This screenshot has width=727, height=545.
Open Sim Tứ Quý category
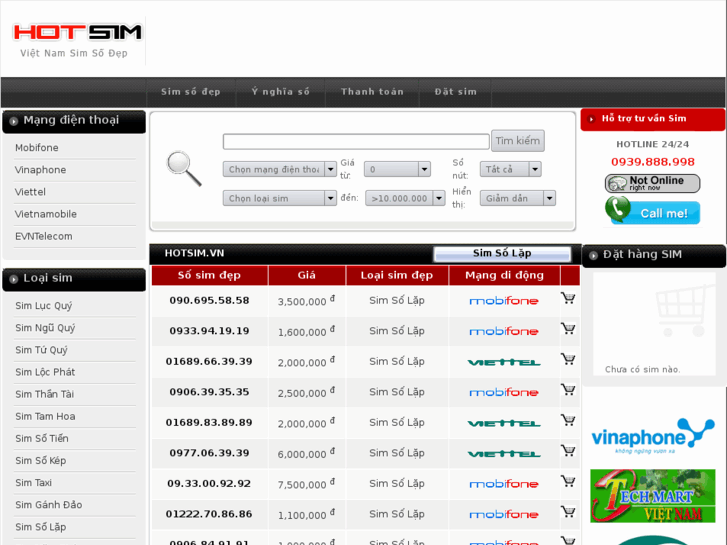tap(41, 350)
